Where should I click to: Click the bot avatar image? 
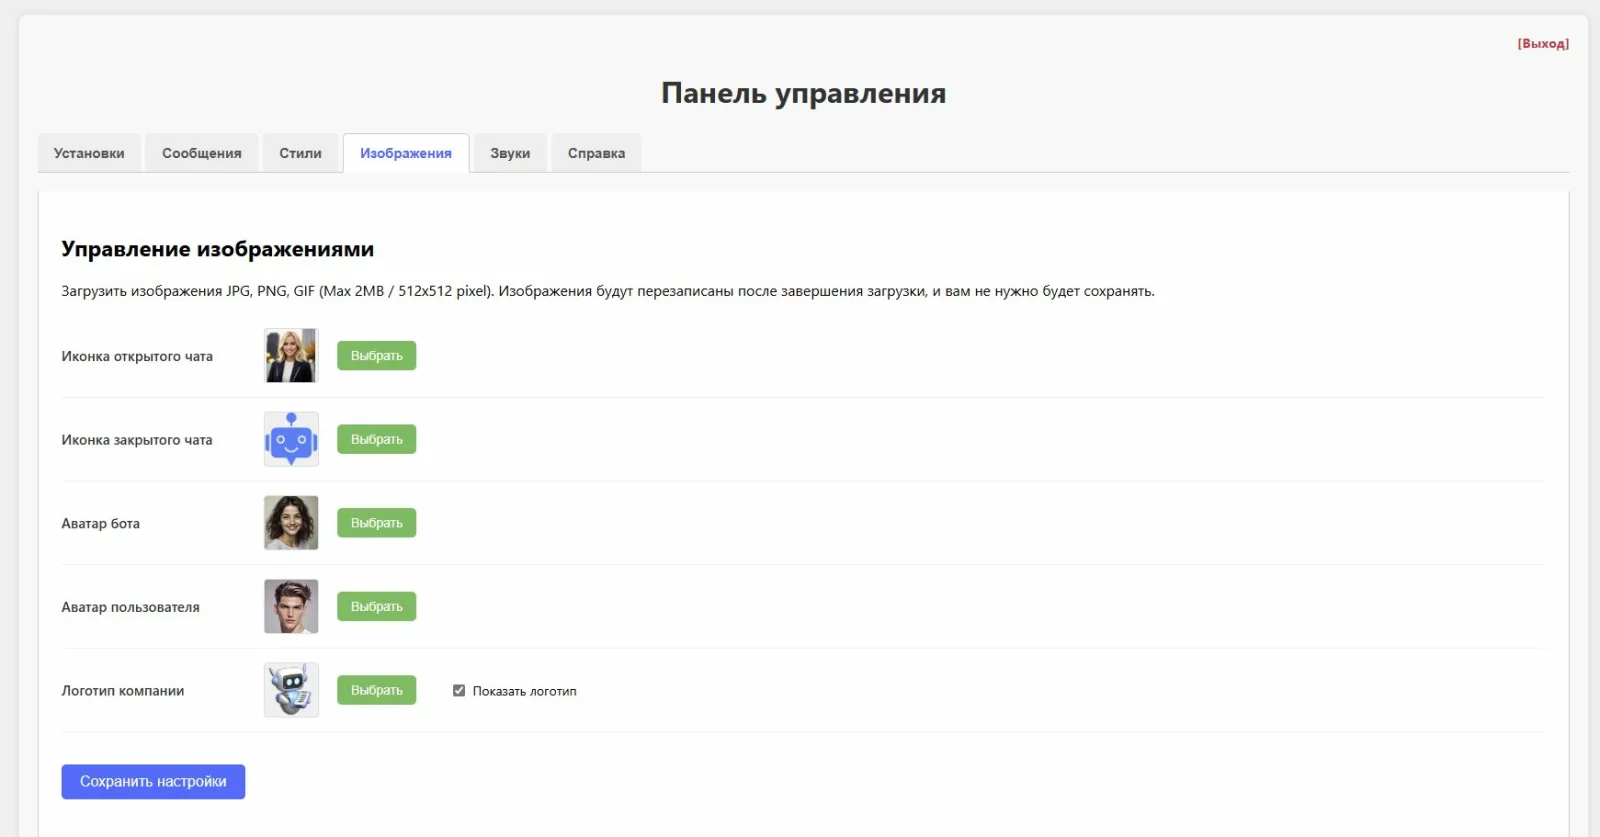[291, 523]
